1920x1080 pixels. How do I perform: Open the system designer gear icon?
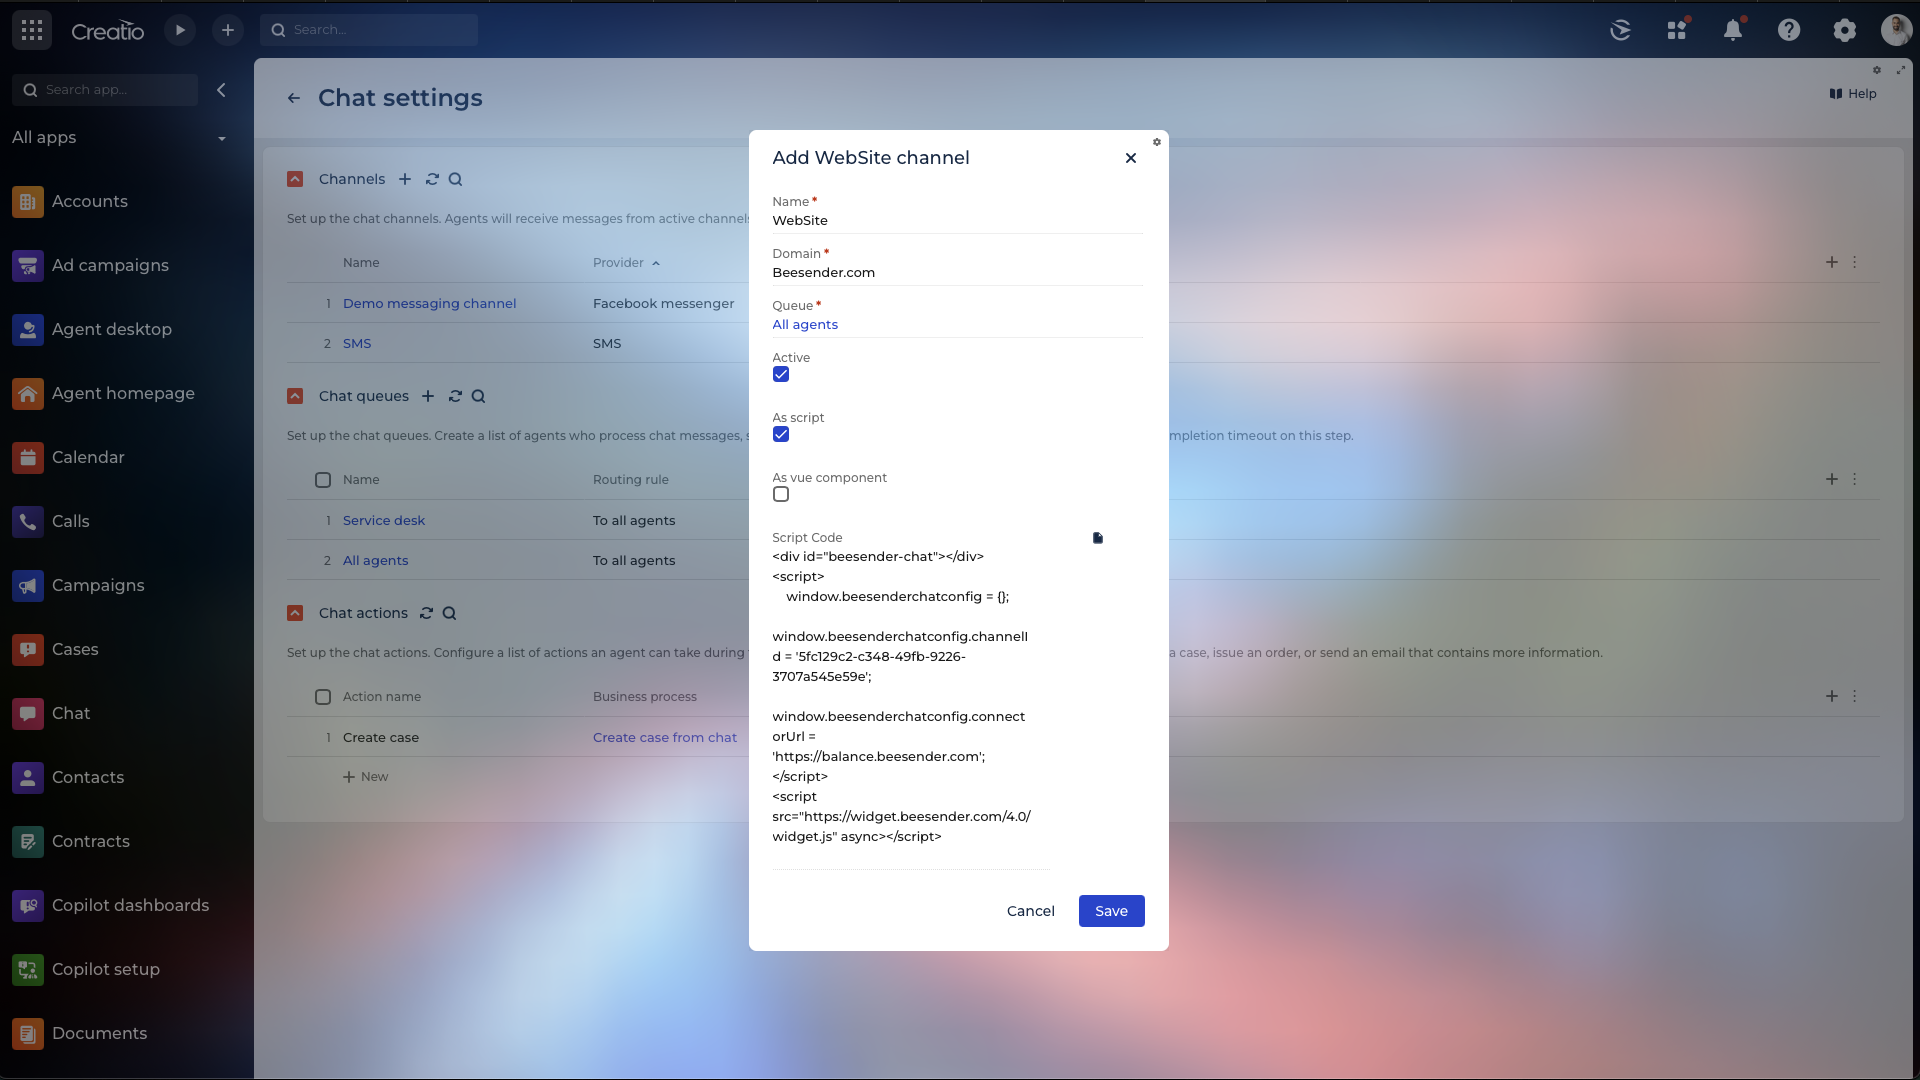1845,30
